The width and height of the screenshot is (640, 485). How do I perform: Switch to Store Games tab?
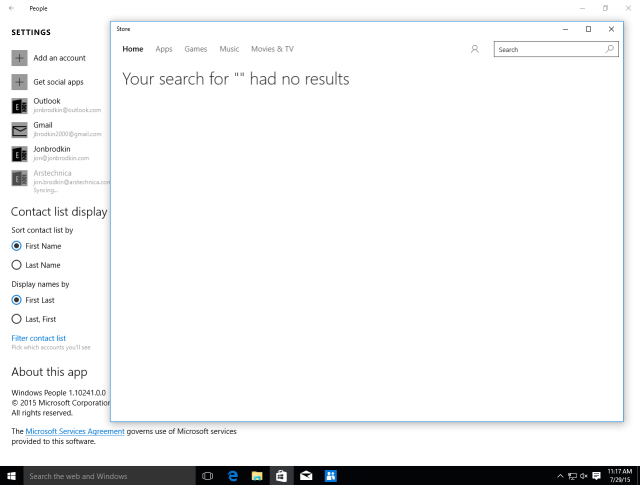[x=196, y=49]
